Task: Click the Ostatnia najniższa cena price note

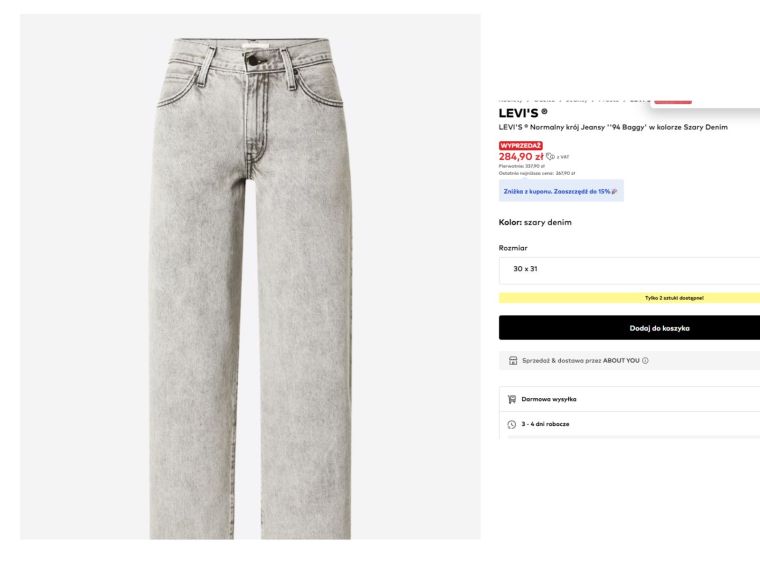Action: (x=537, y=173)
